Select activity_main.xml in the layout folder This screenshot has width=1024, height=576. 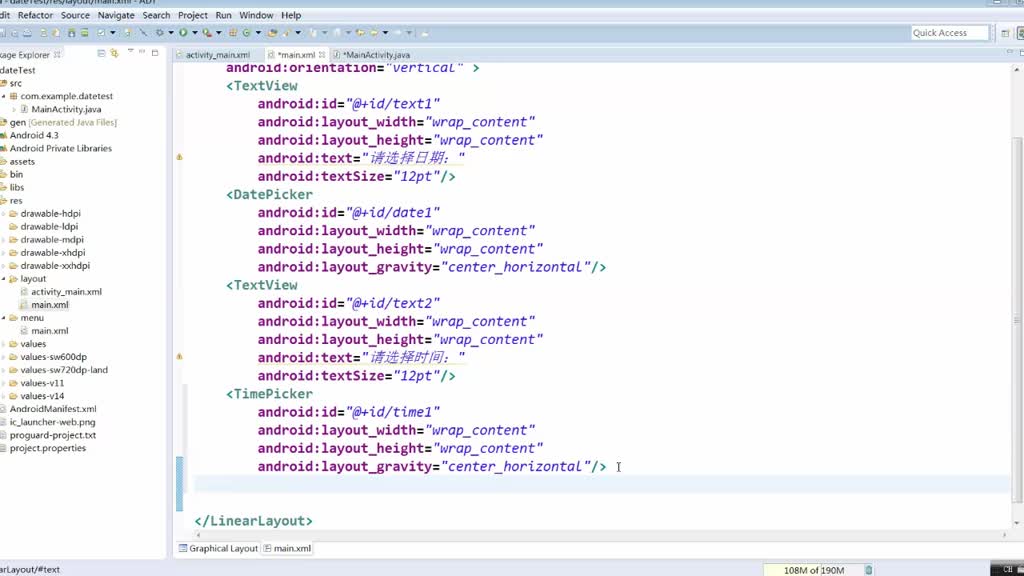pyautogui.click(x=66, y=292)
